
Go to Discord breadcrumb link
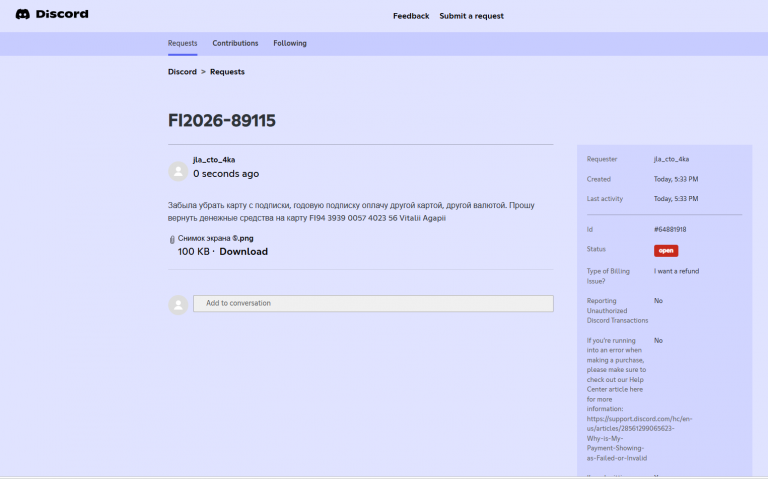click(182, 72)
